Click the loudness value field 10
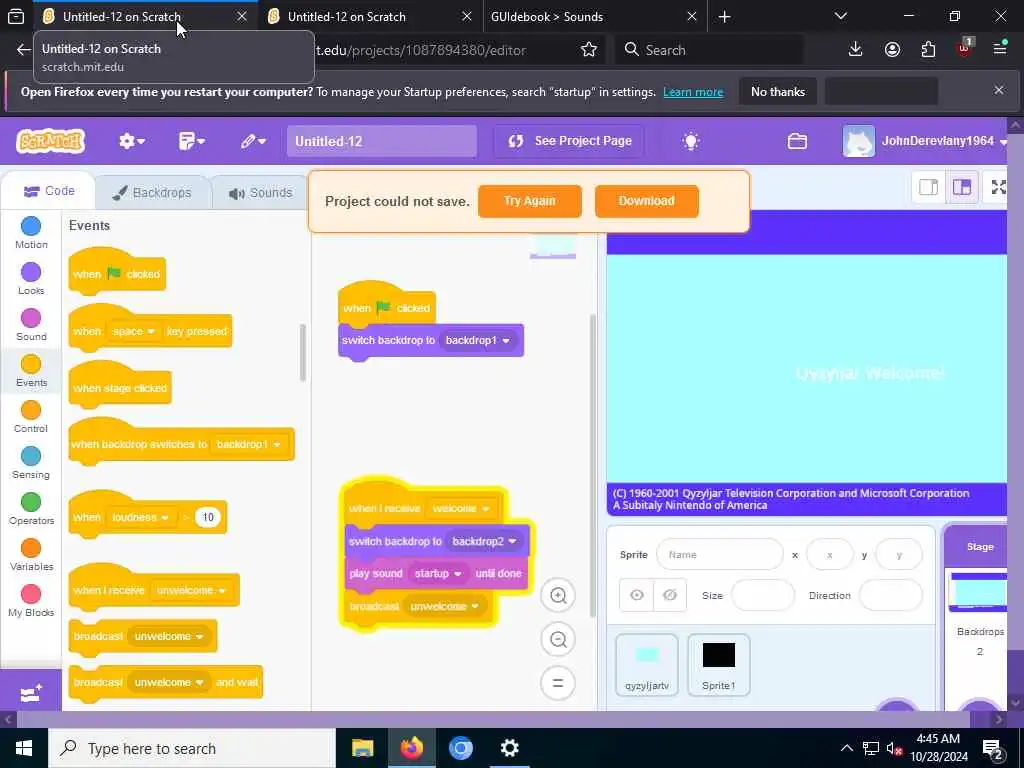Viewport: 1024px width, 768px height. click(x=208, y=517)
